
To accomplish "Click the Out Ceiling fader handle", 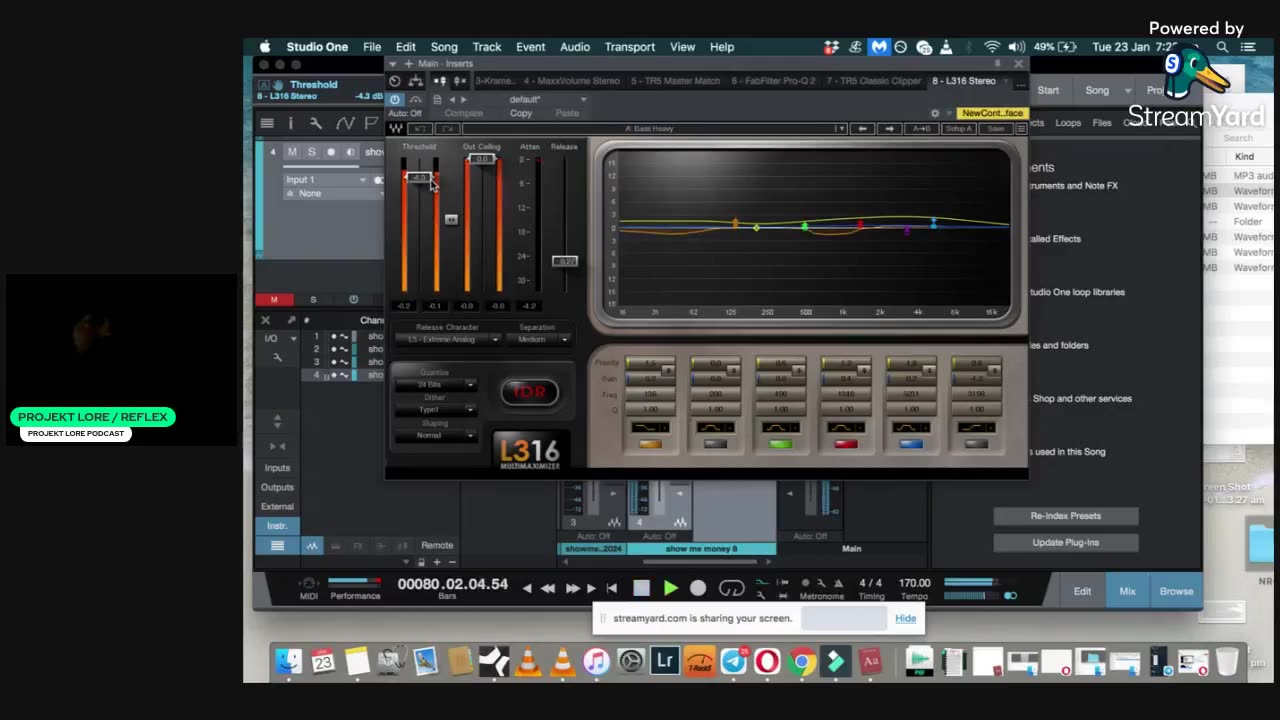I will 483,159.
